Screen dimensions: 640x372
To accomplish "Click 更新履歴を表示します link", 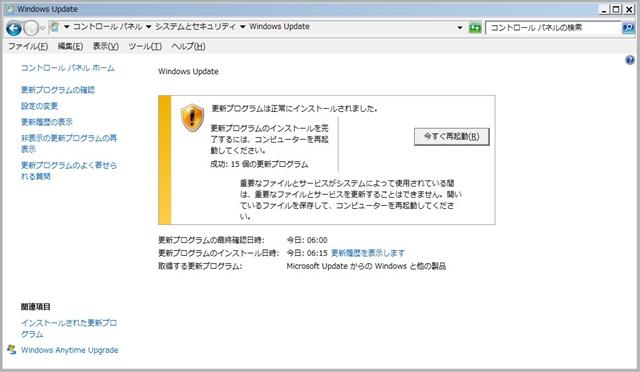I will coord(368,253).
